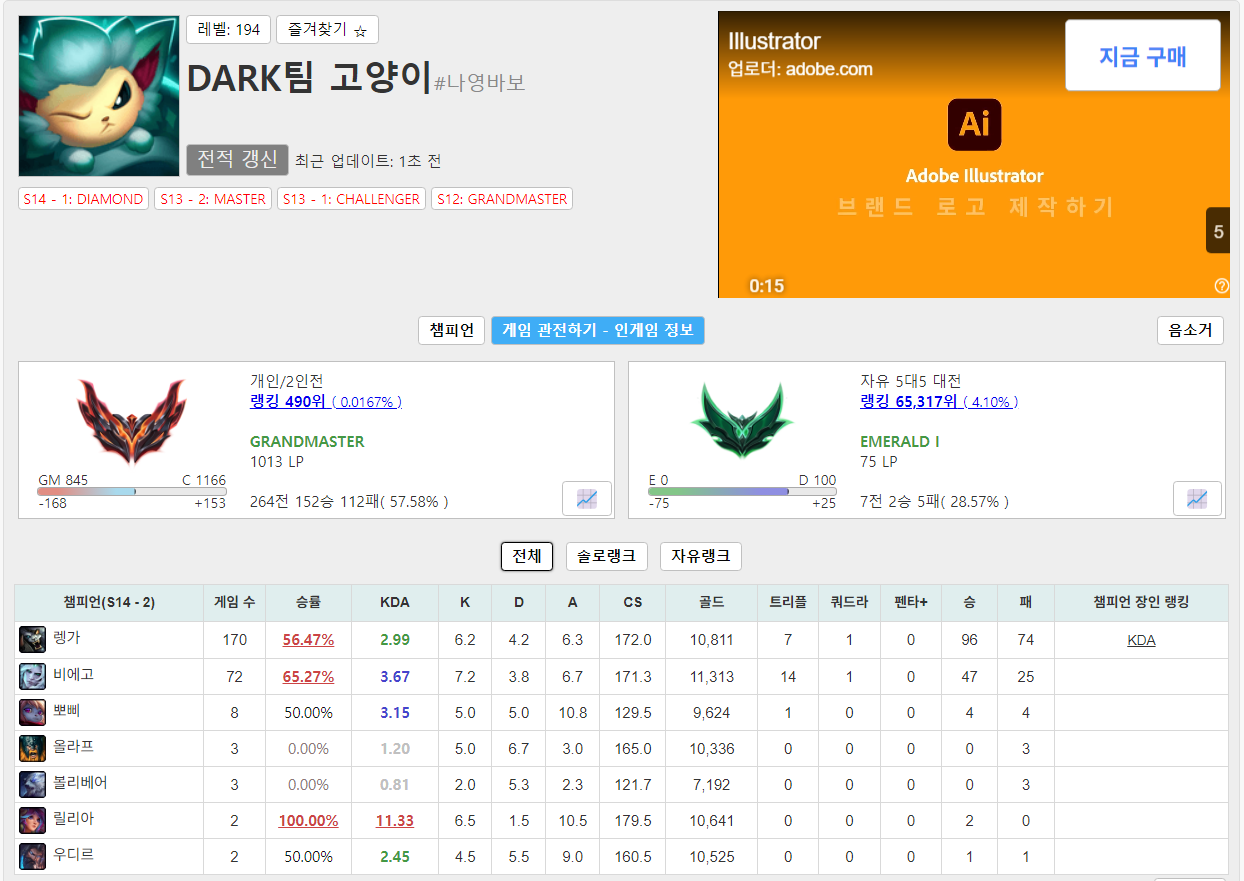Image resolution: width=1244 pixels, height=881 pixels.
Task: Click Rengar's KDA mastery ranking link
Action: tap(1141, 640)
